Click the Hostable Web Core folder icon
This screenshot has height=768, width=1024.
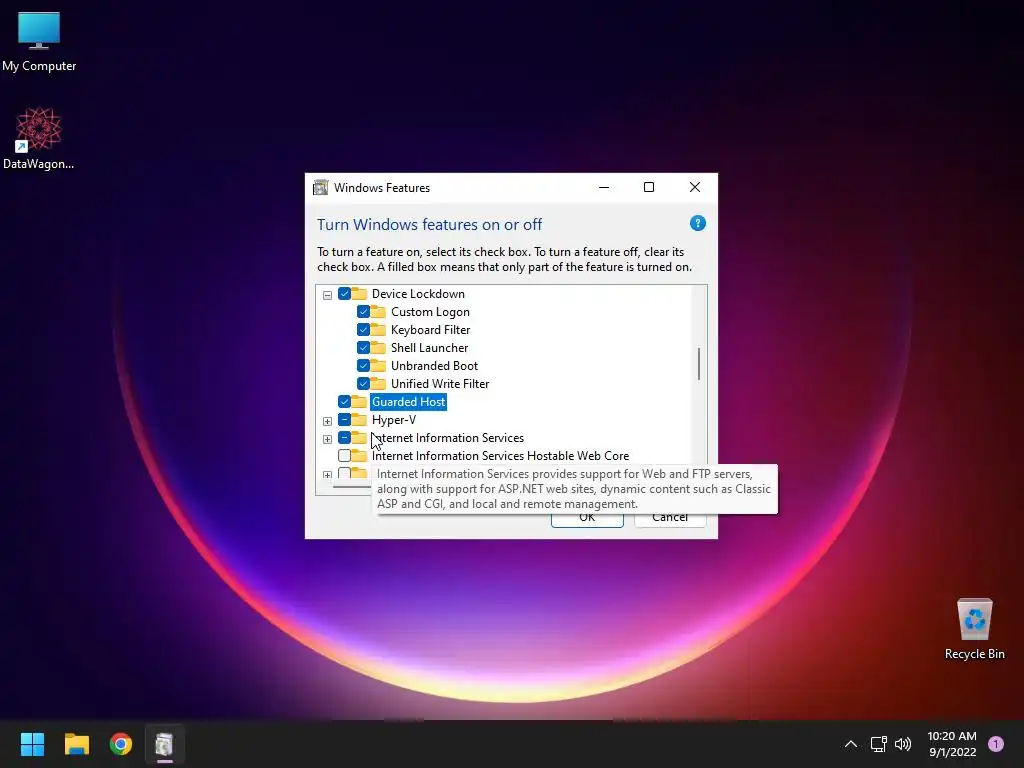pyautogui.click(x=359, y=455)
